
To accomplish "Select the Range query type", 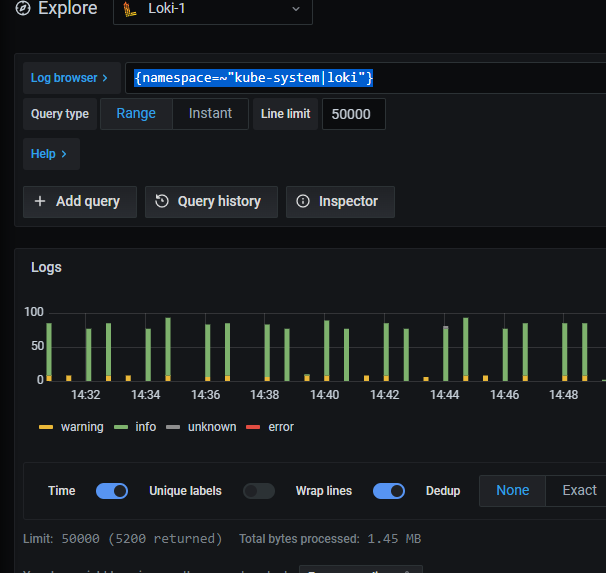I will pyautogui.click(x=136, y=114).
